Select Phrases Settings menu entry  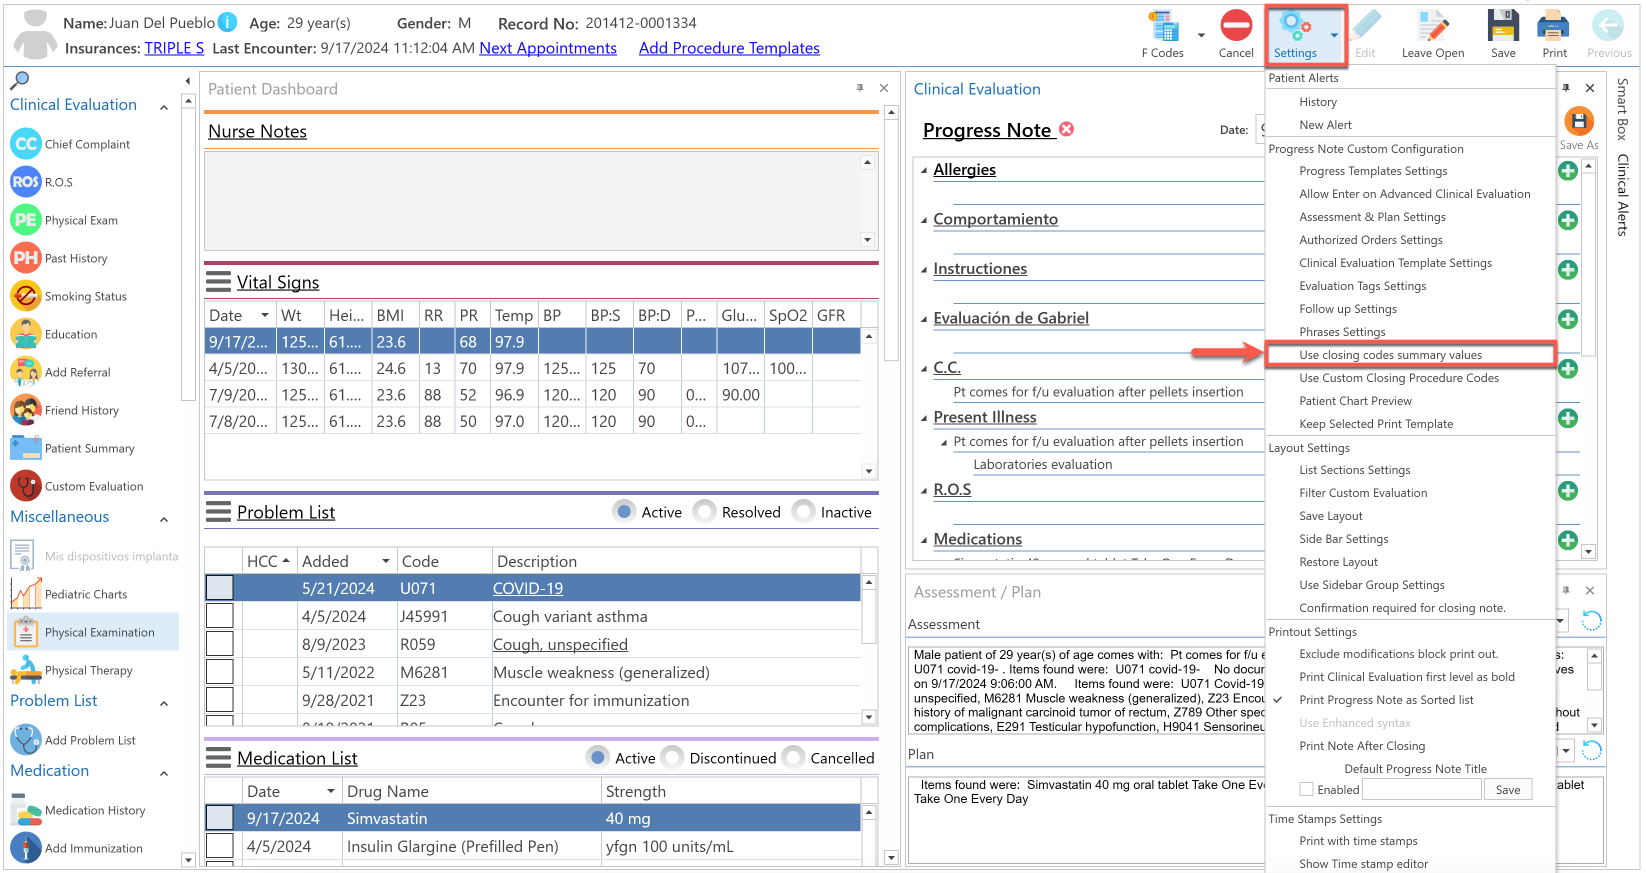[1342, 332]
